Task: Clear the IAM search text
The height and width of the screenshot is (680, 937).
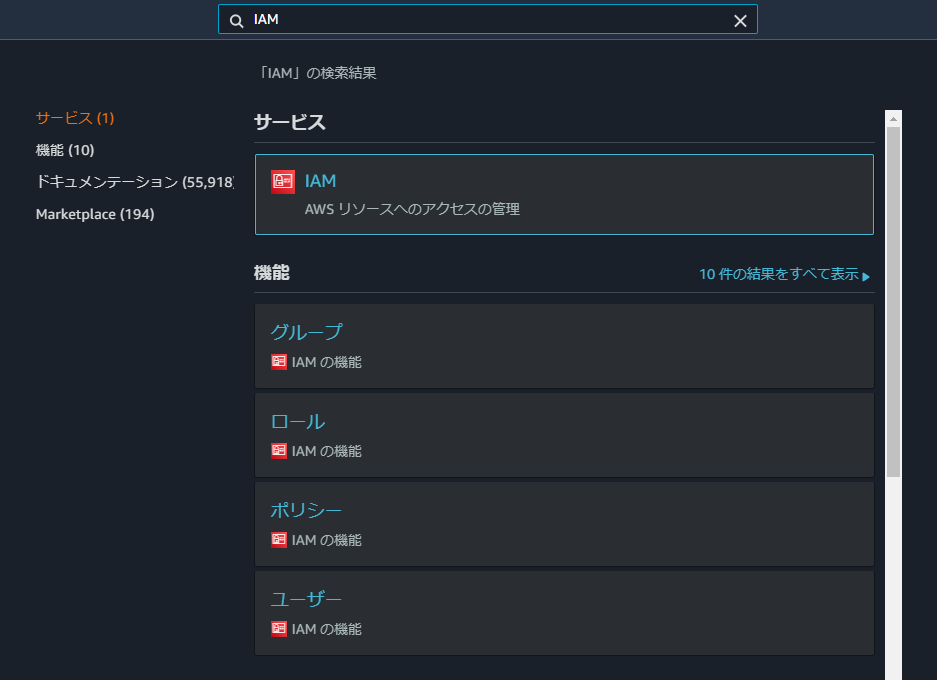Action: (x=740, y=21)
